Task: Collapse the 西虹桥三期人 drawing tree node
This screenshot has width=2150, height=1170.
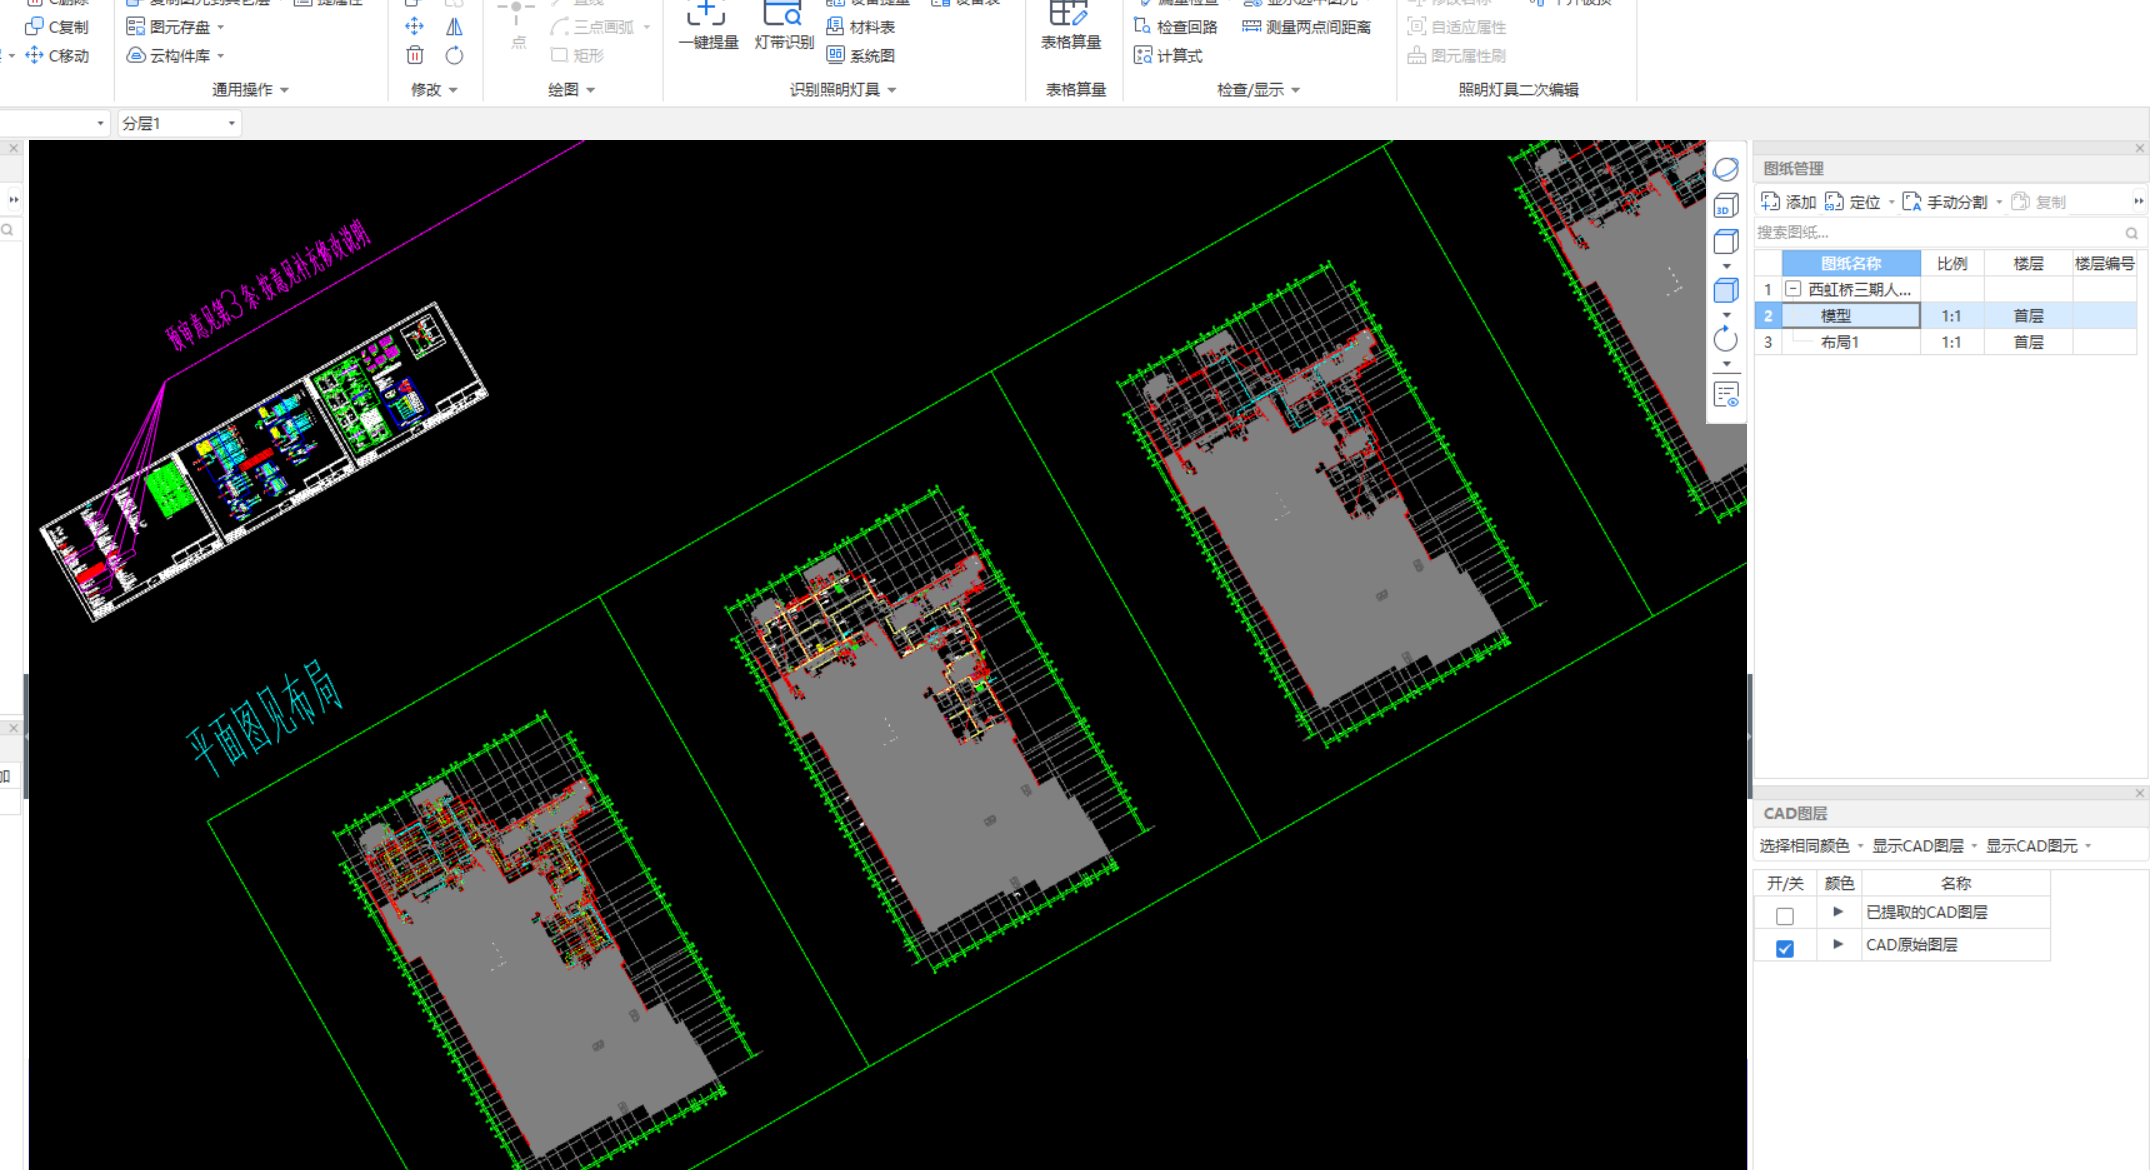Action: [x=1794, y=289]
